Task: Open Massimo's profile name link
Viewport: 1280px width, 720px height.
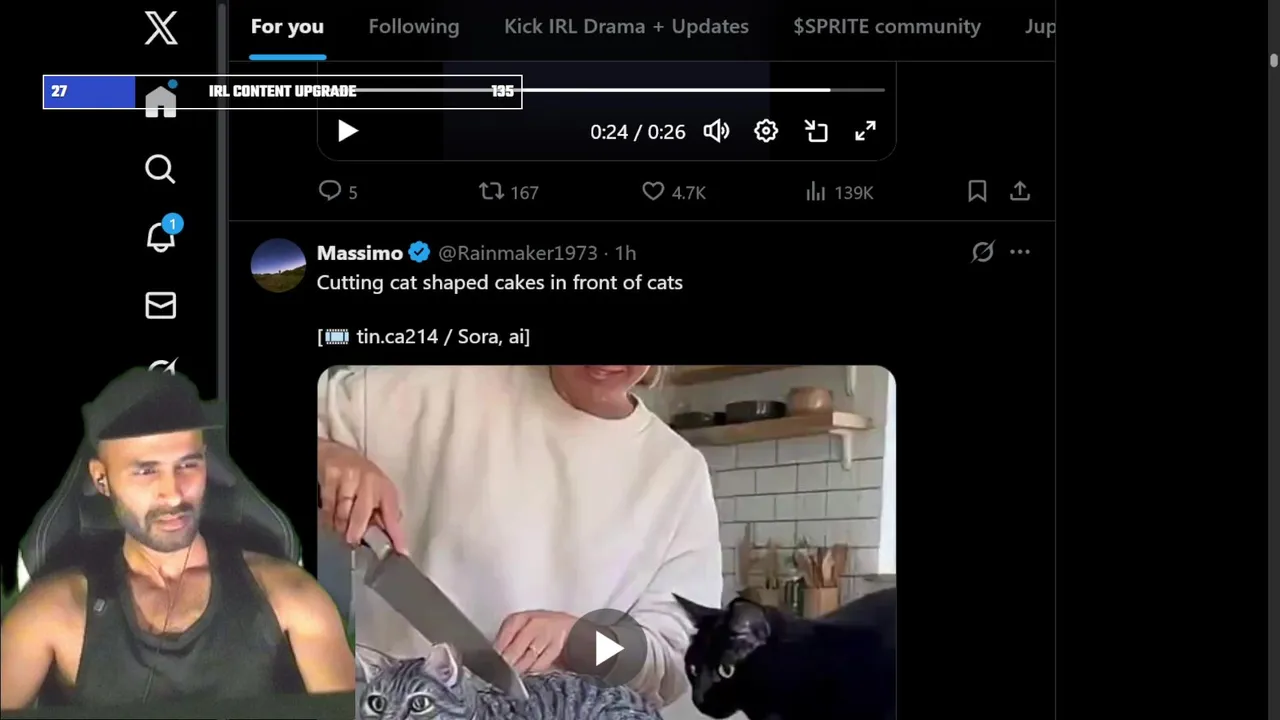Action: coord(360,253)
